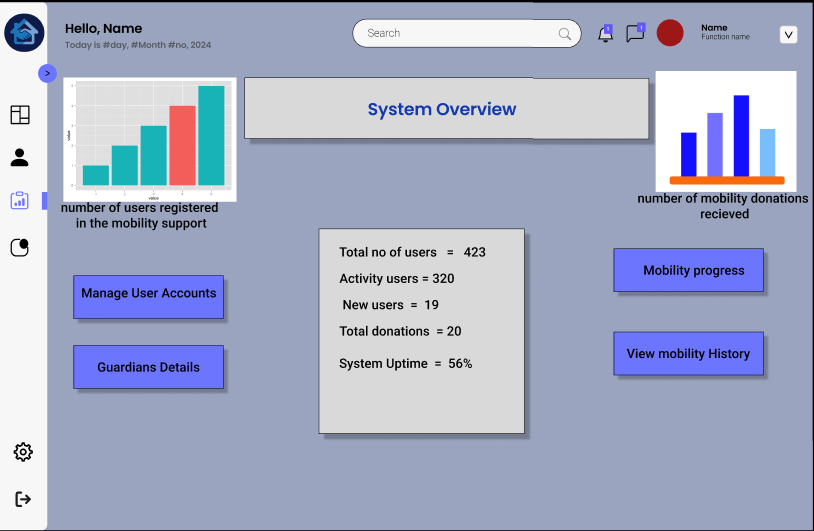The height and width of the screenshot is (531, 814).
Task: Click the registered users bar chart thumbnail
Action: [x=150, y=140]
